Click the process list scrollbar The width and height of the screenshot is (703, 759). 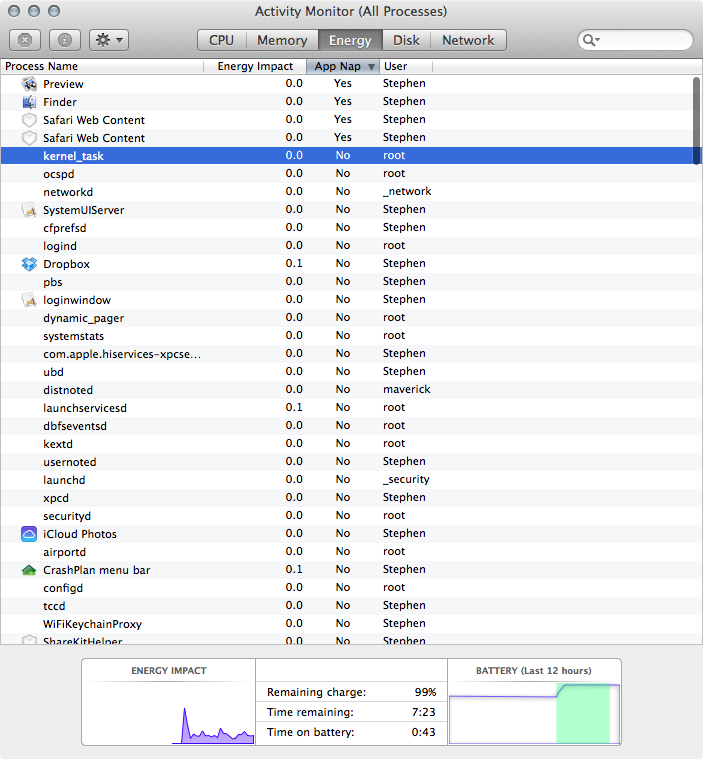(697, 121)
